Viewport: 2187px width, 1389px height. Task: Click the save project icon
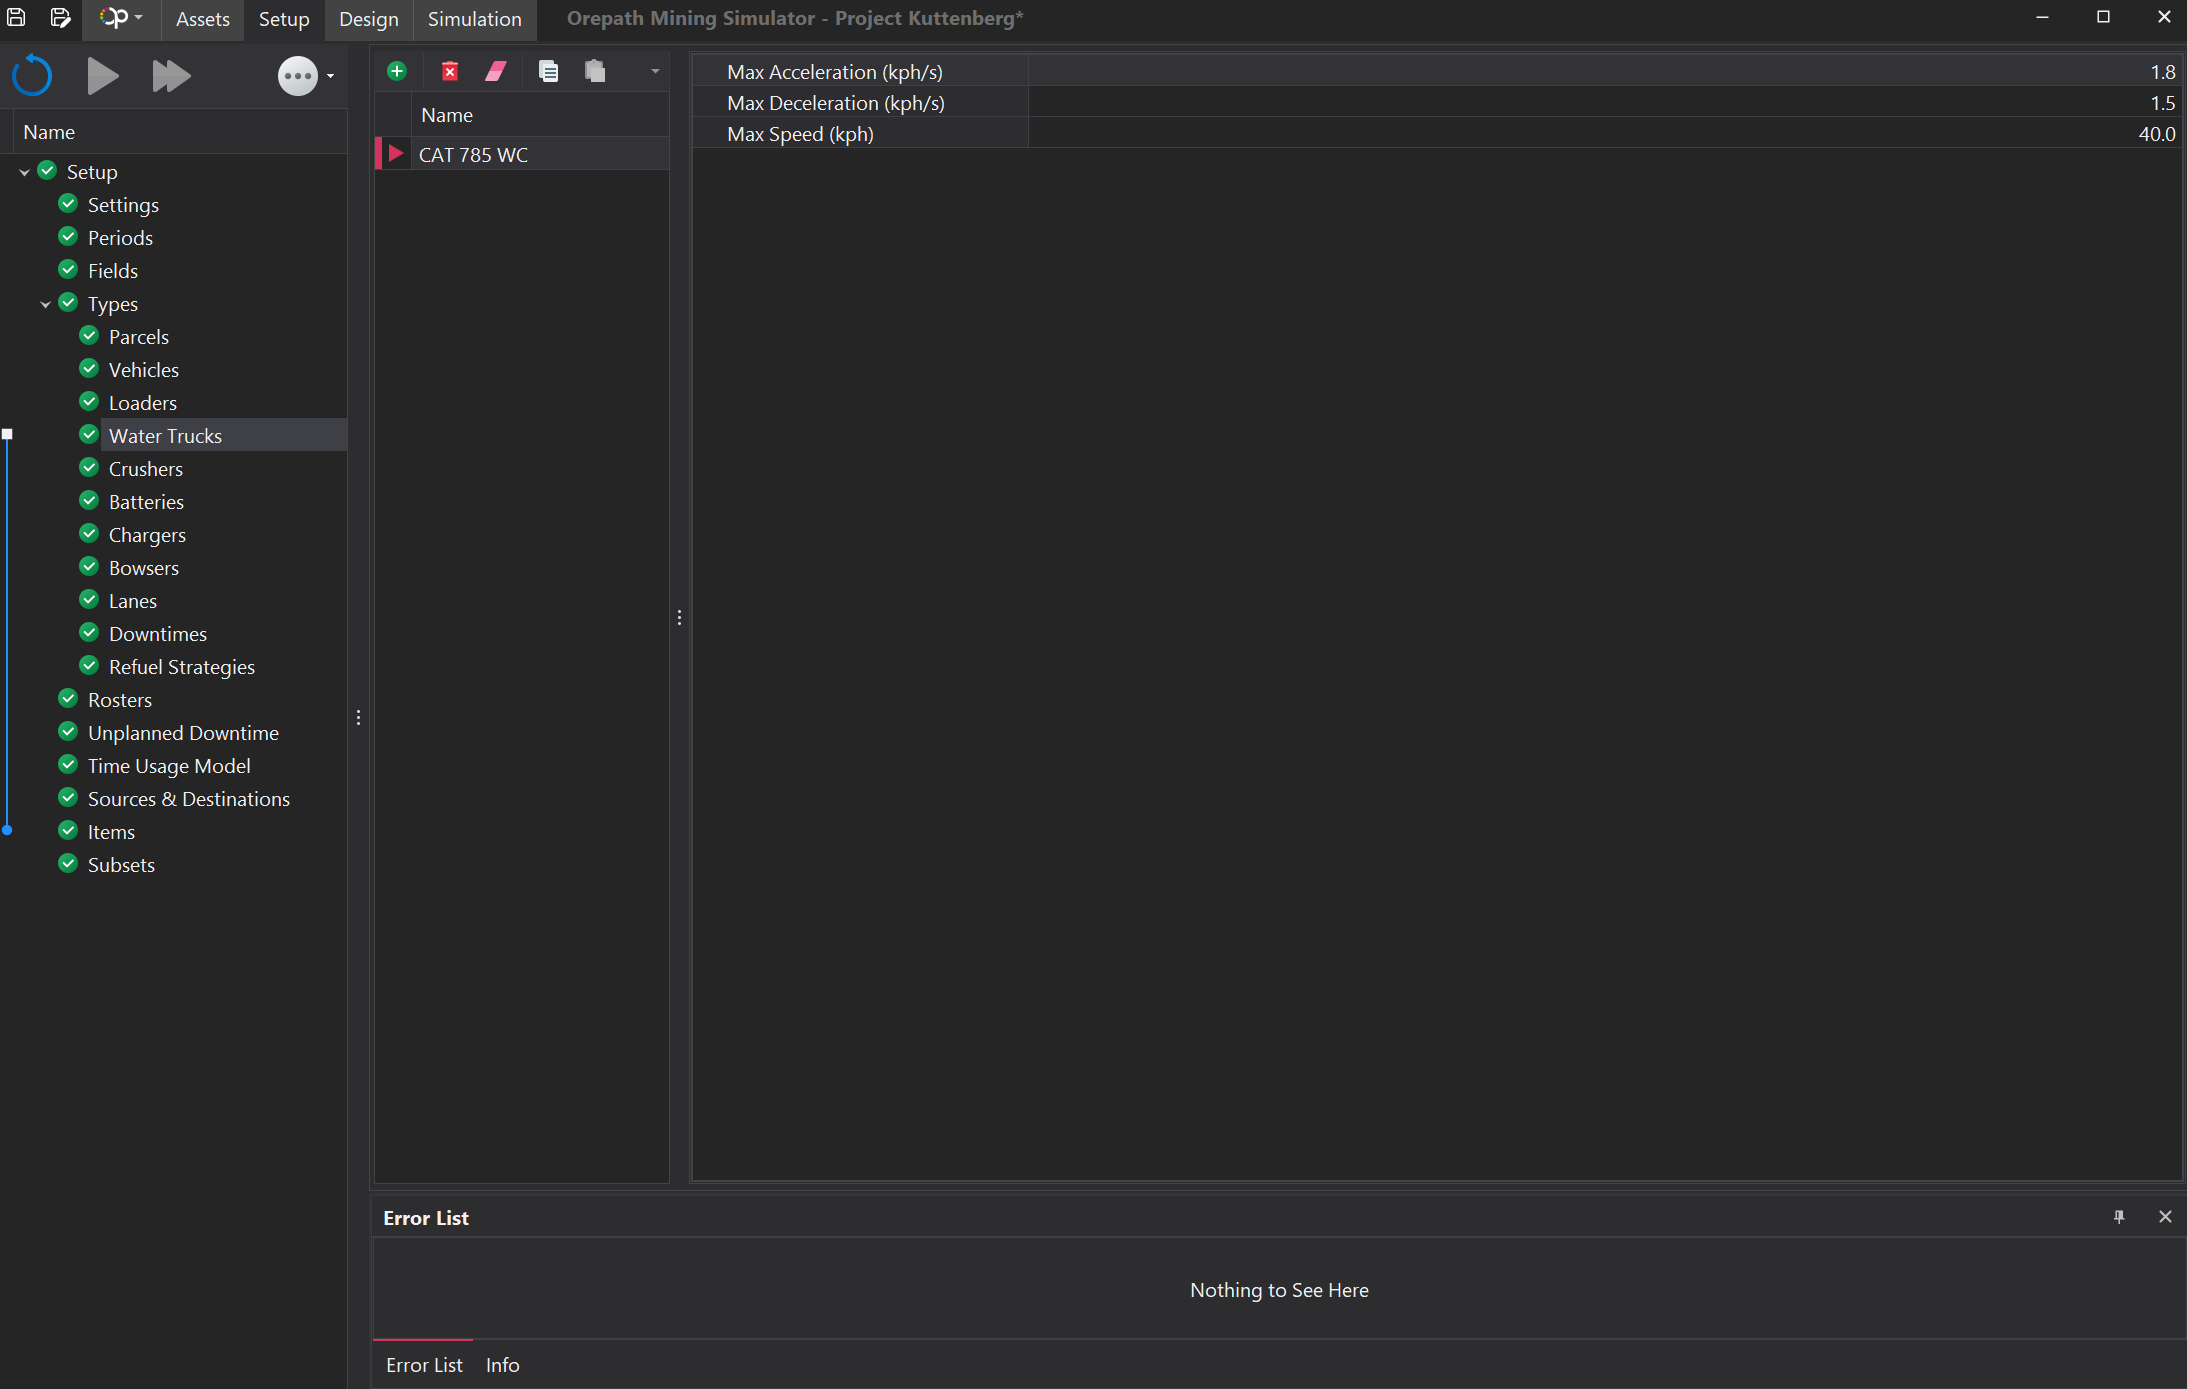(x=16, y=18)
